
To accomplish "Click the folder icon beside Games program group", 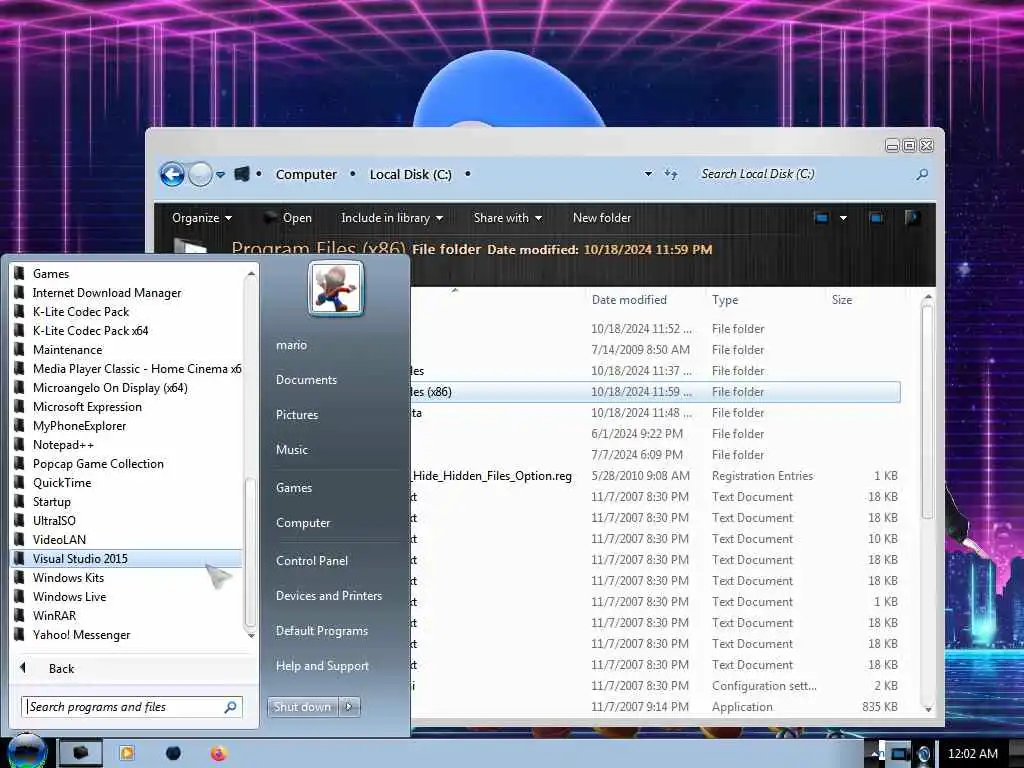I will [20, 273].
